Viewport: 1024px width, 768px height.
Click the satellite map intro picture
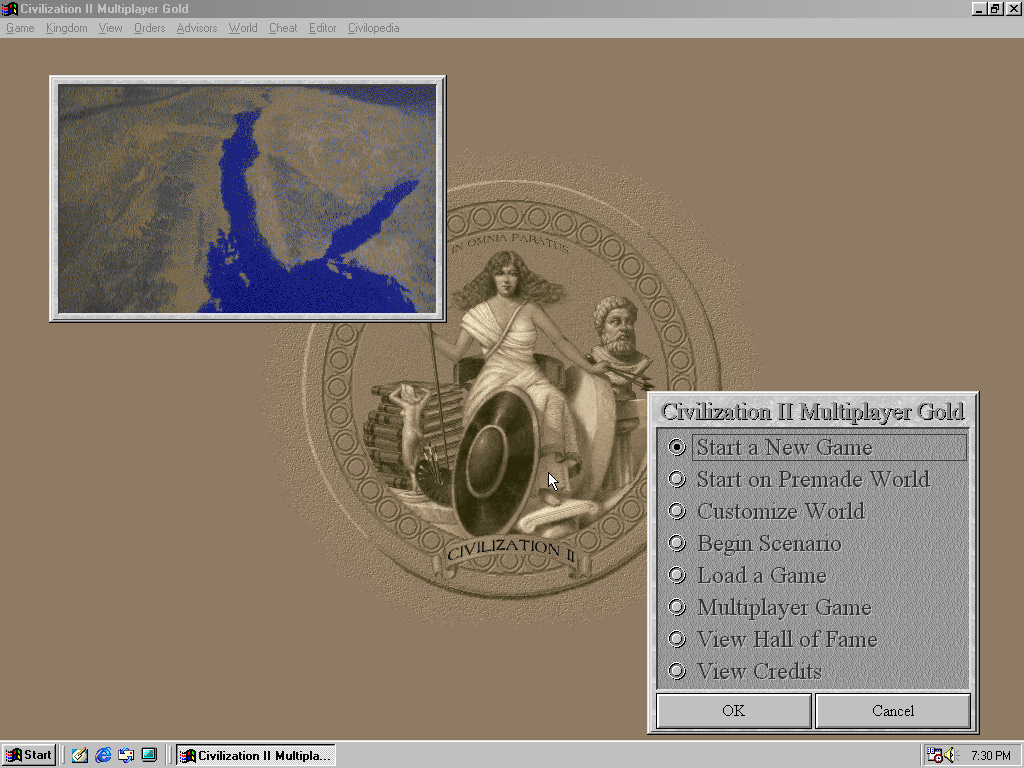click(x=248, y=199)
